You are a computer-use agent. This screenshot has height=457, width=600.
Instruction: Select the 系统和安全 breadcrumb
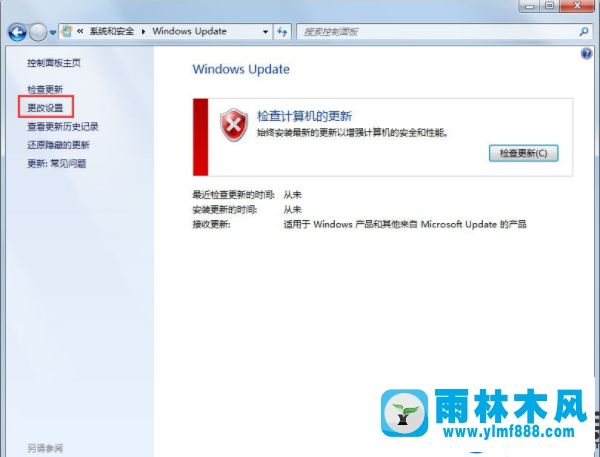(112, 31)
